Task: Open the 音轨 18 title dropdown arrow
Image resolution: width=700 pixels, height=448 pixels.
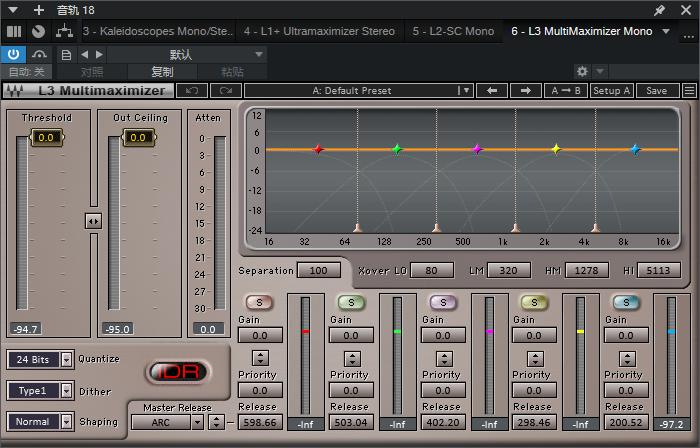Action: coord(13,10)
